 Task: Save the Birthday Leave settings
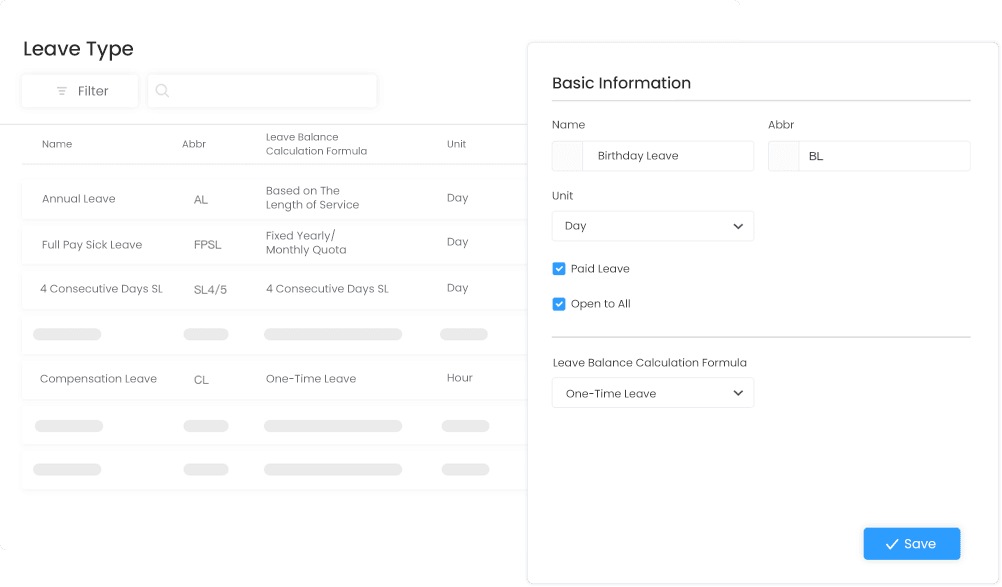(x=911, y=544)
